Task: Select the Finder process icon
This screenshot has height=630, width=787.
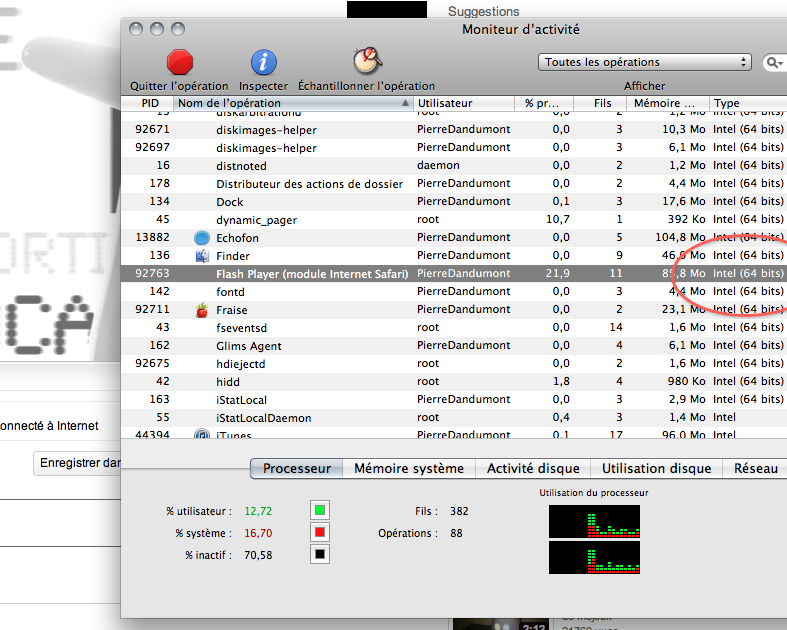Action: point(201,256)
